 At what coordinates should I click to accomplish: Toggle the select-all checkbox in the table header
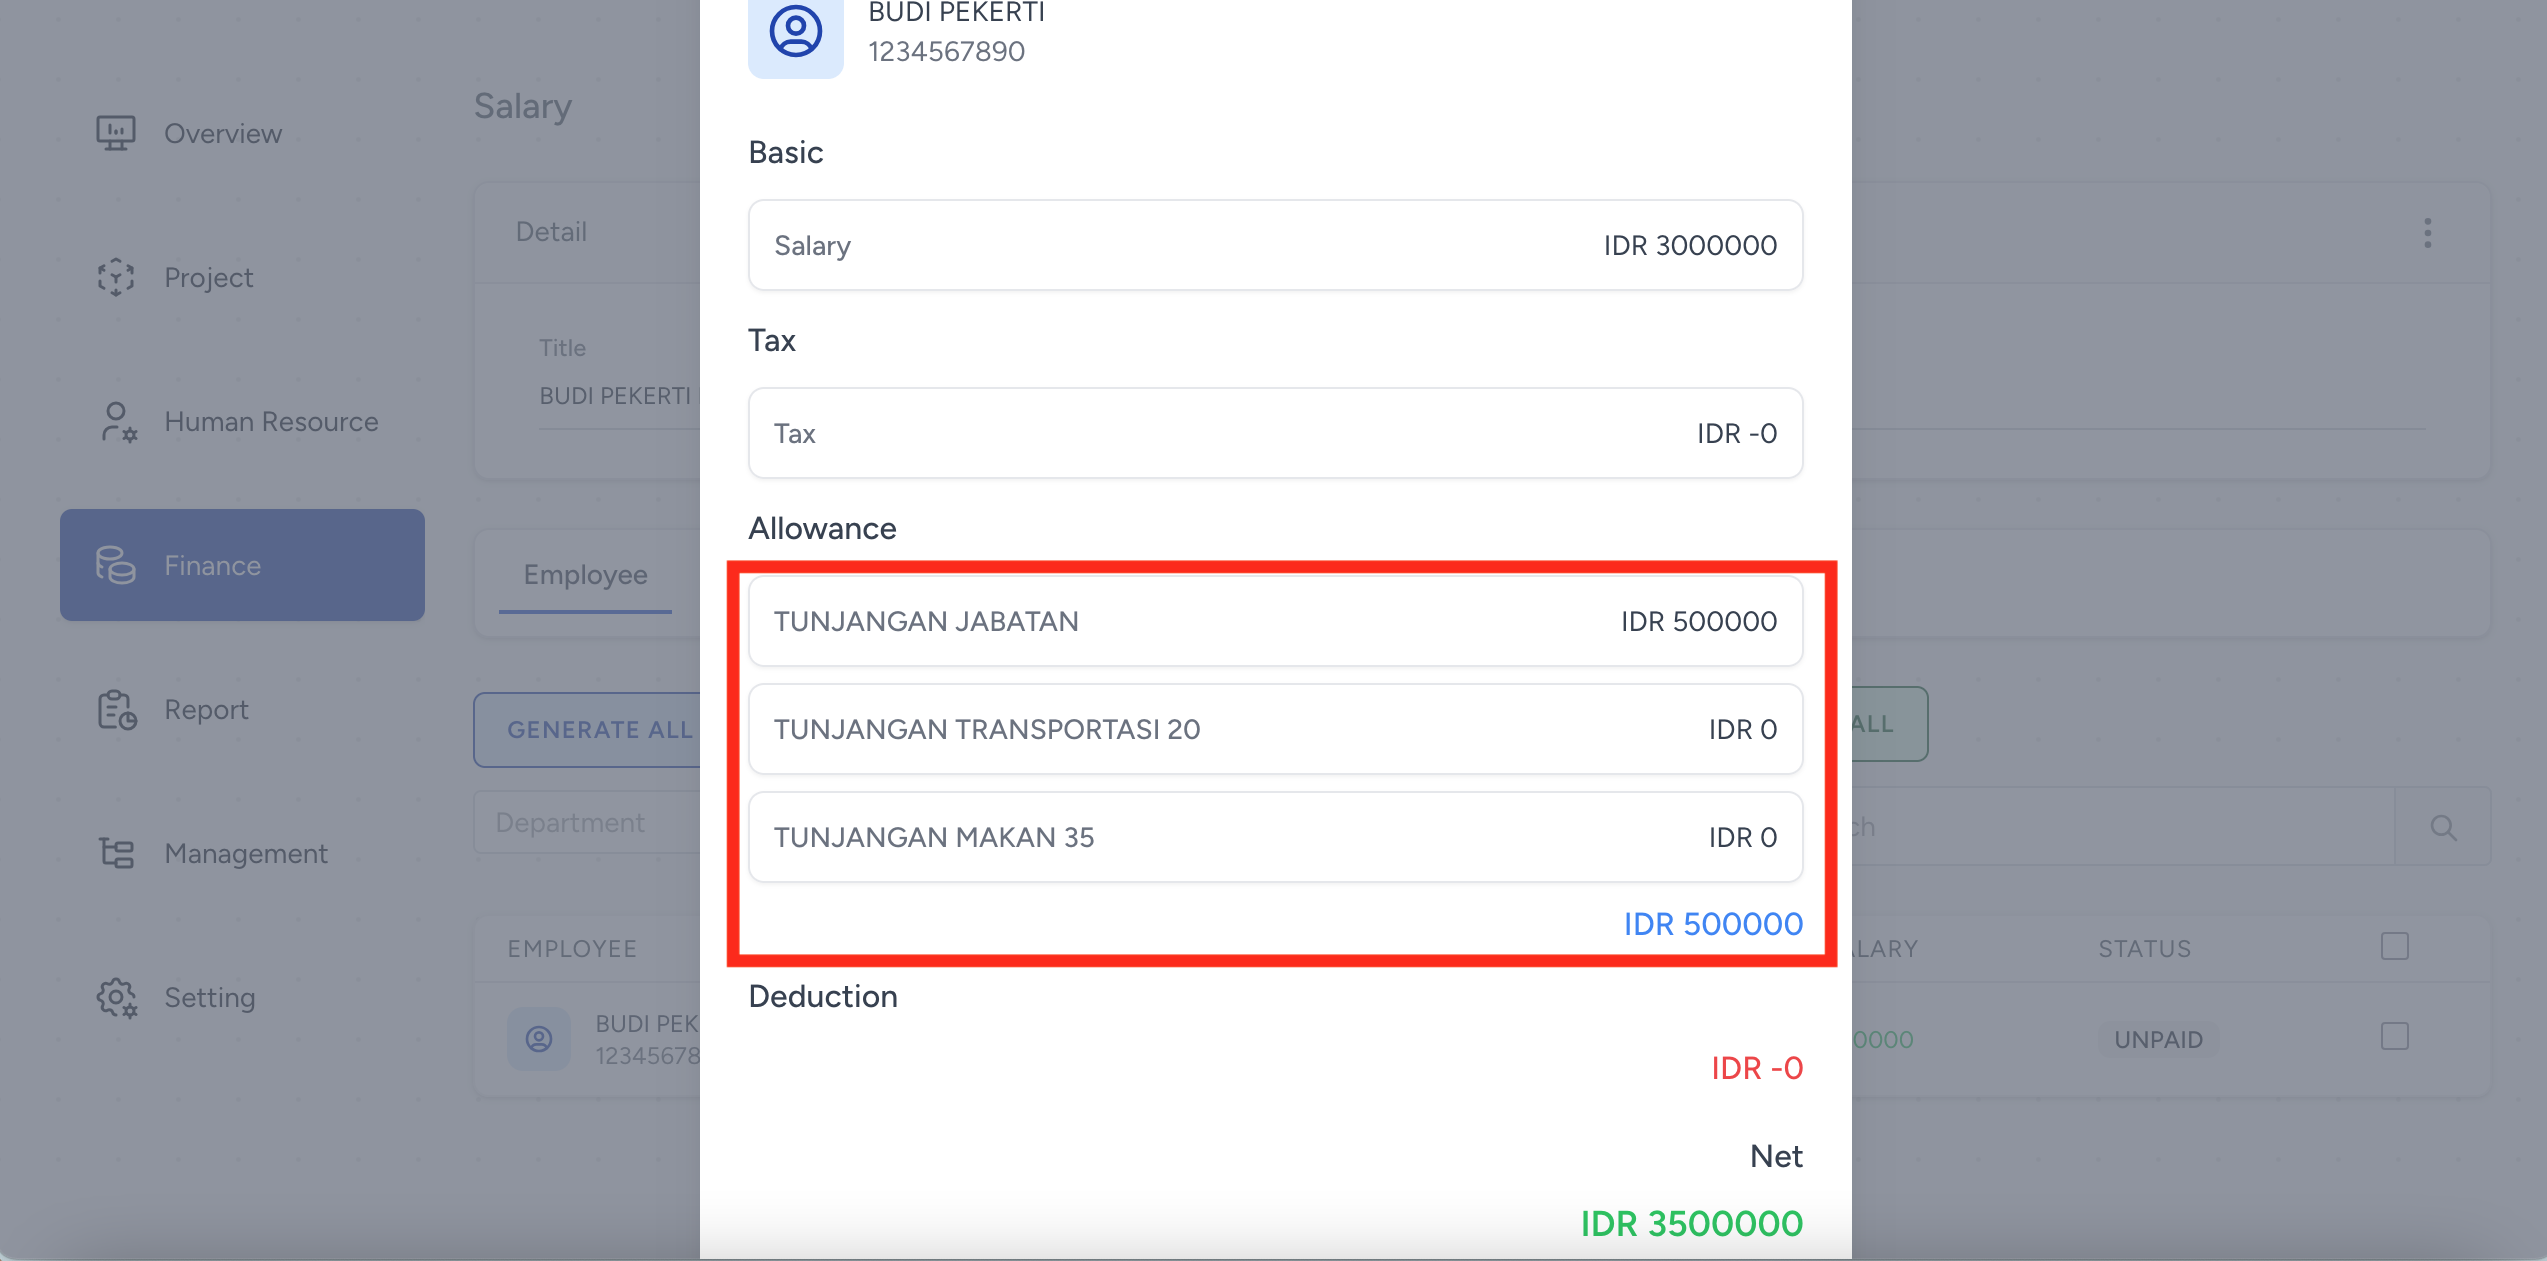point(2394,946)
